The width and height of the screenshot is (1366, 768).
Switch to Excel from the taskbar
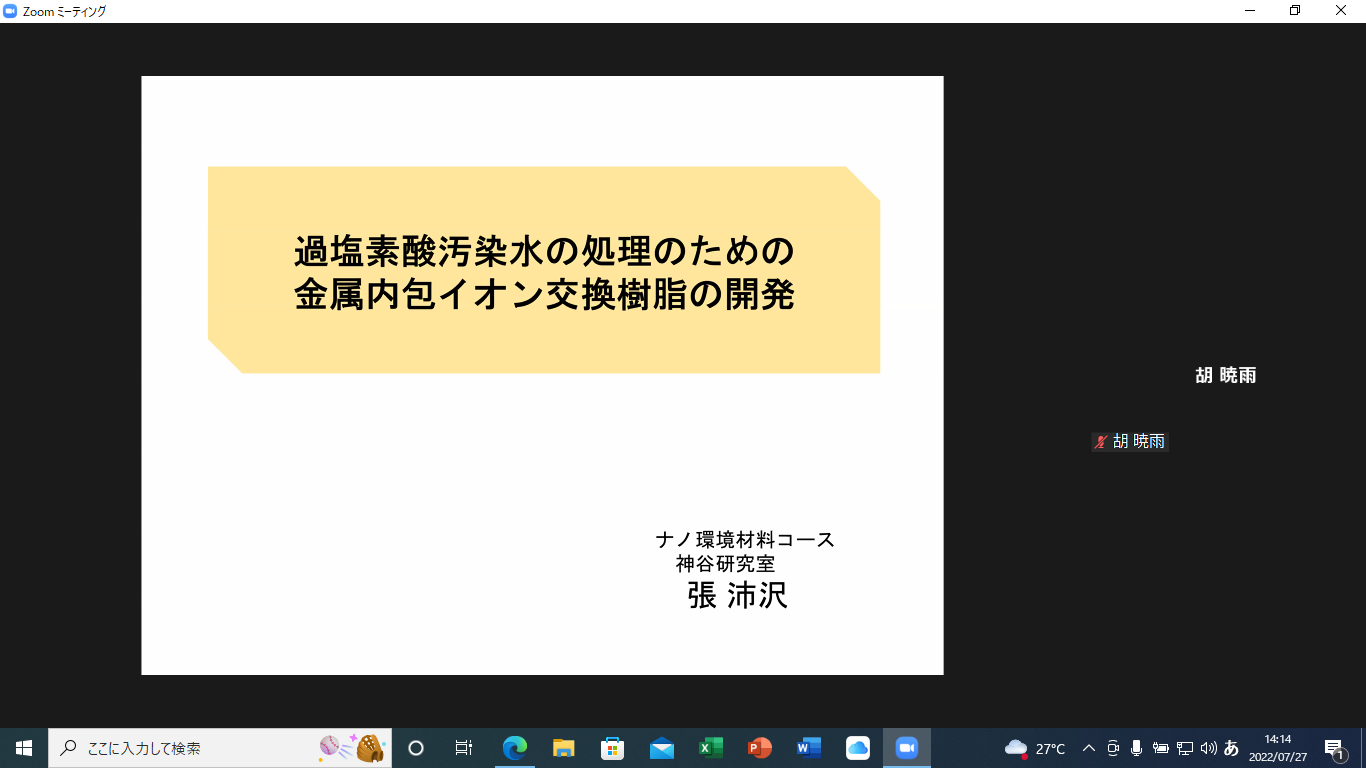[710, 748]
